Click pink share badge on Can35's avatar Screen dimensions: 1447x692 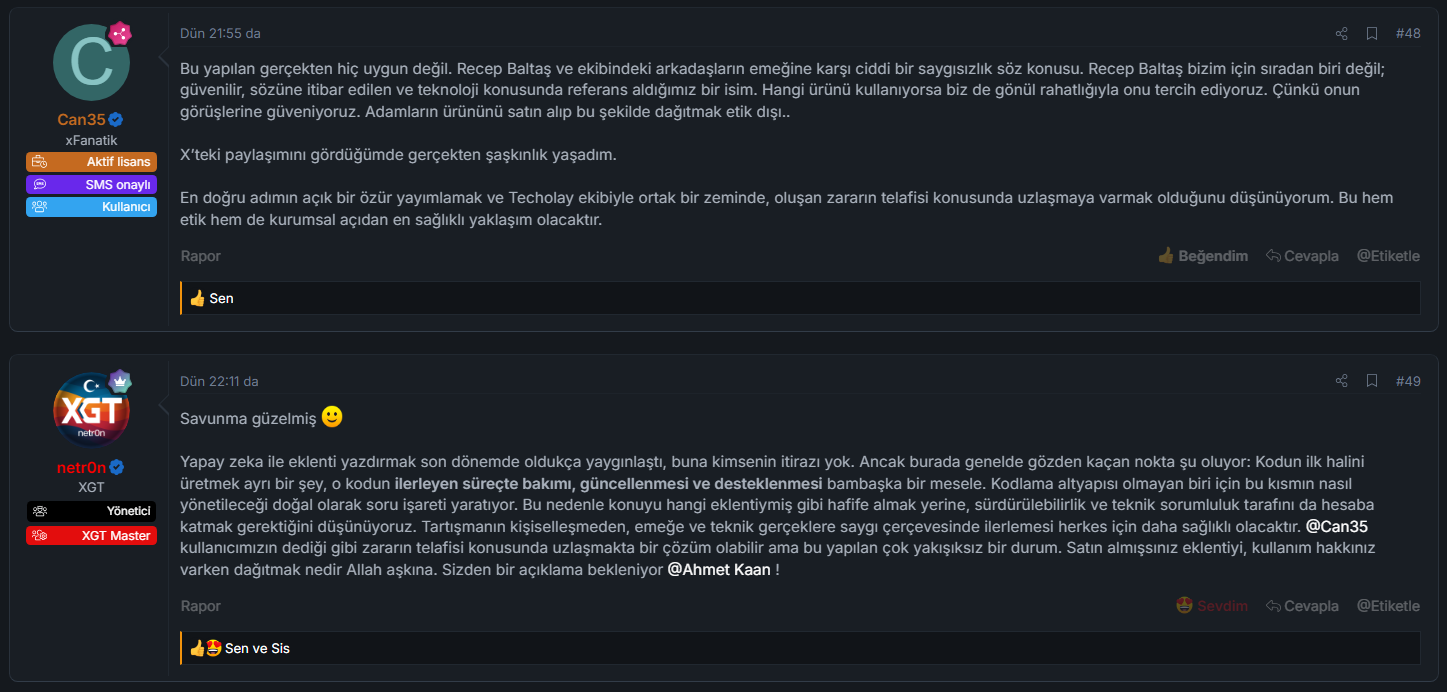pyautogui.click(x=120, y=33)
